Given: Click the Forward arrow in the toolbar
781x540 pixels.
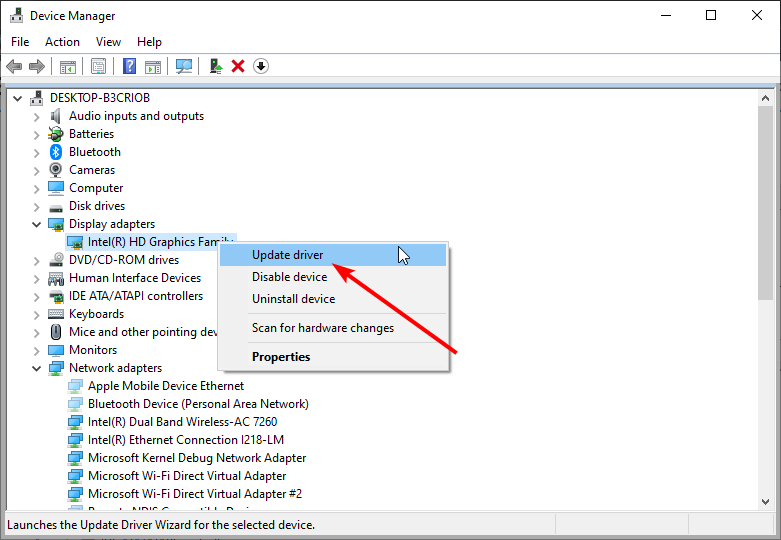Looking at the screenshot, I should (37, 66).
